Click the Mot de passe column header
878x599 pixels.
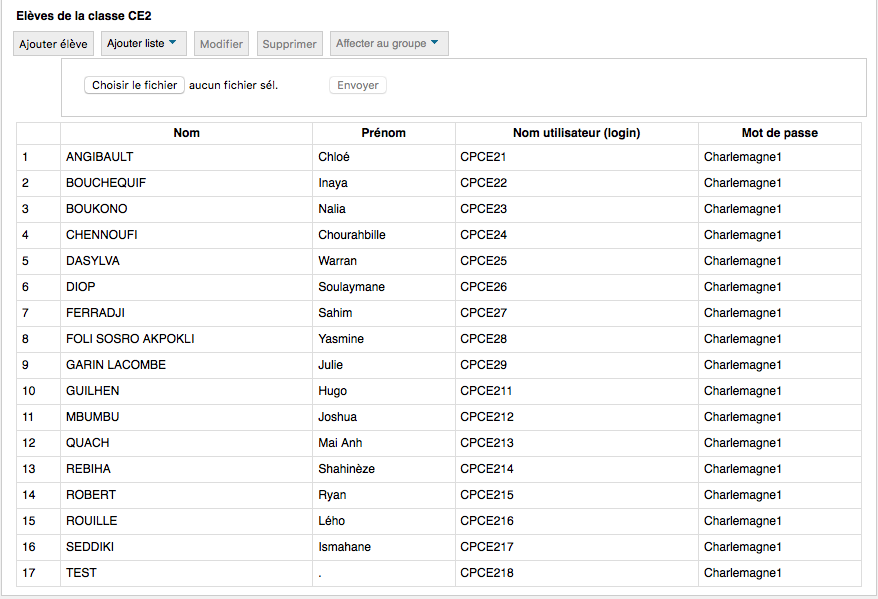779,133
